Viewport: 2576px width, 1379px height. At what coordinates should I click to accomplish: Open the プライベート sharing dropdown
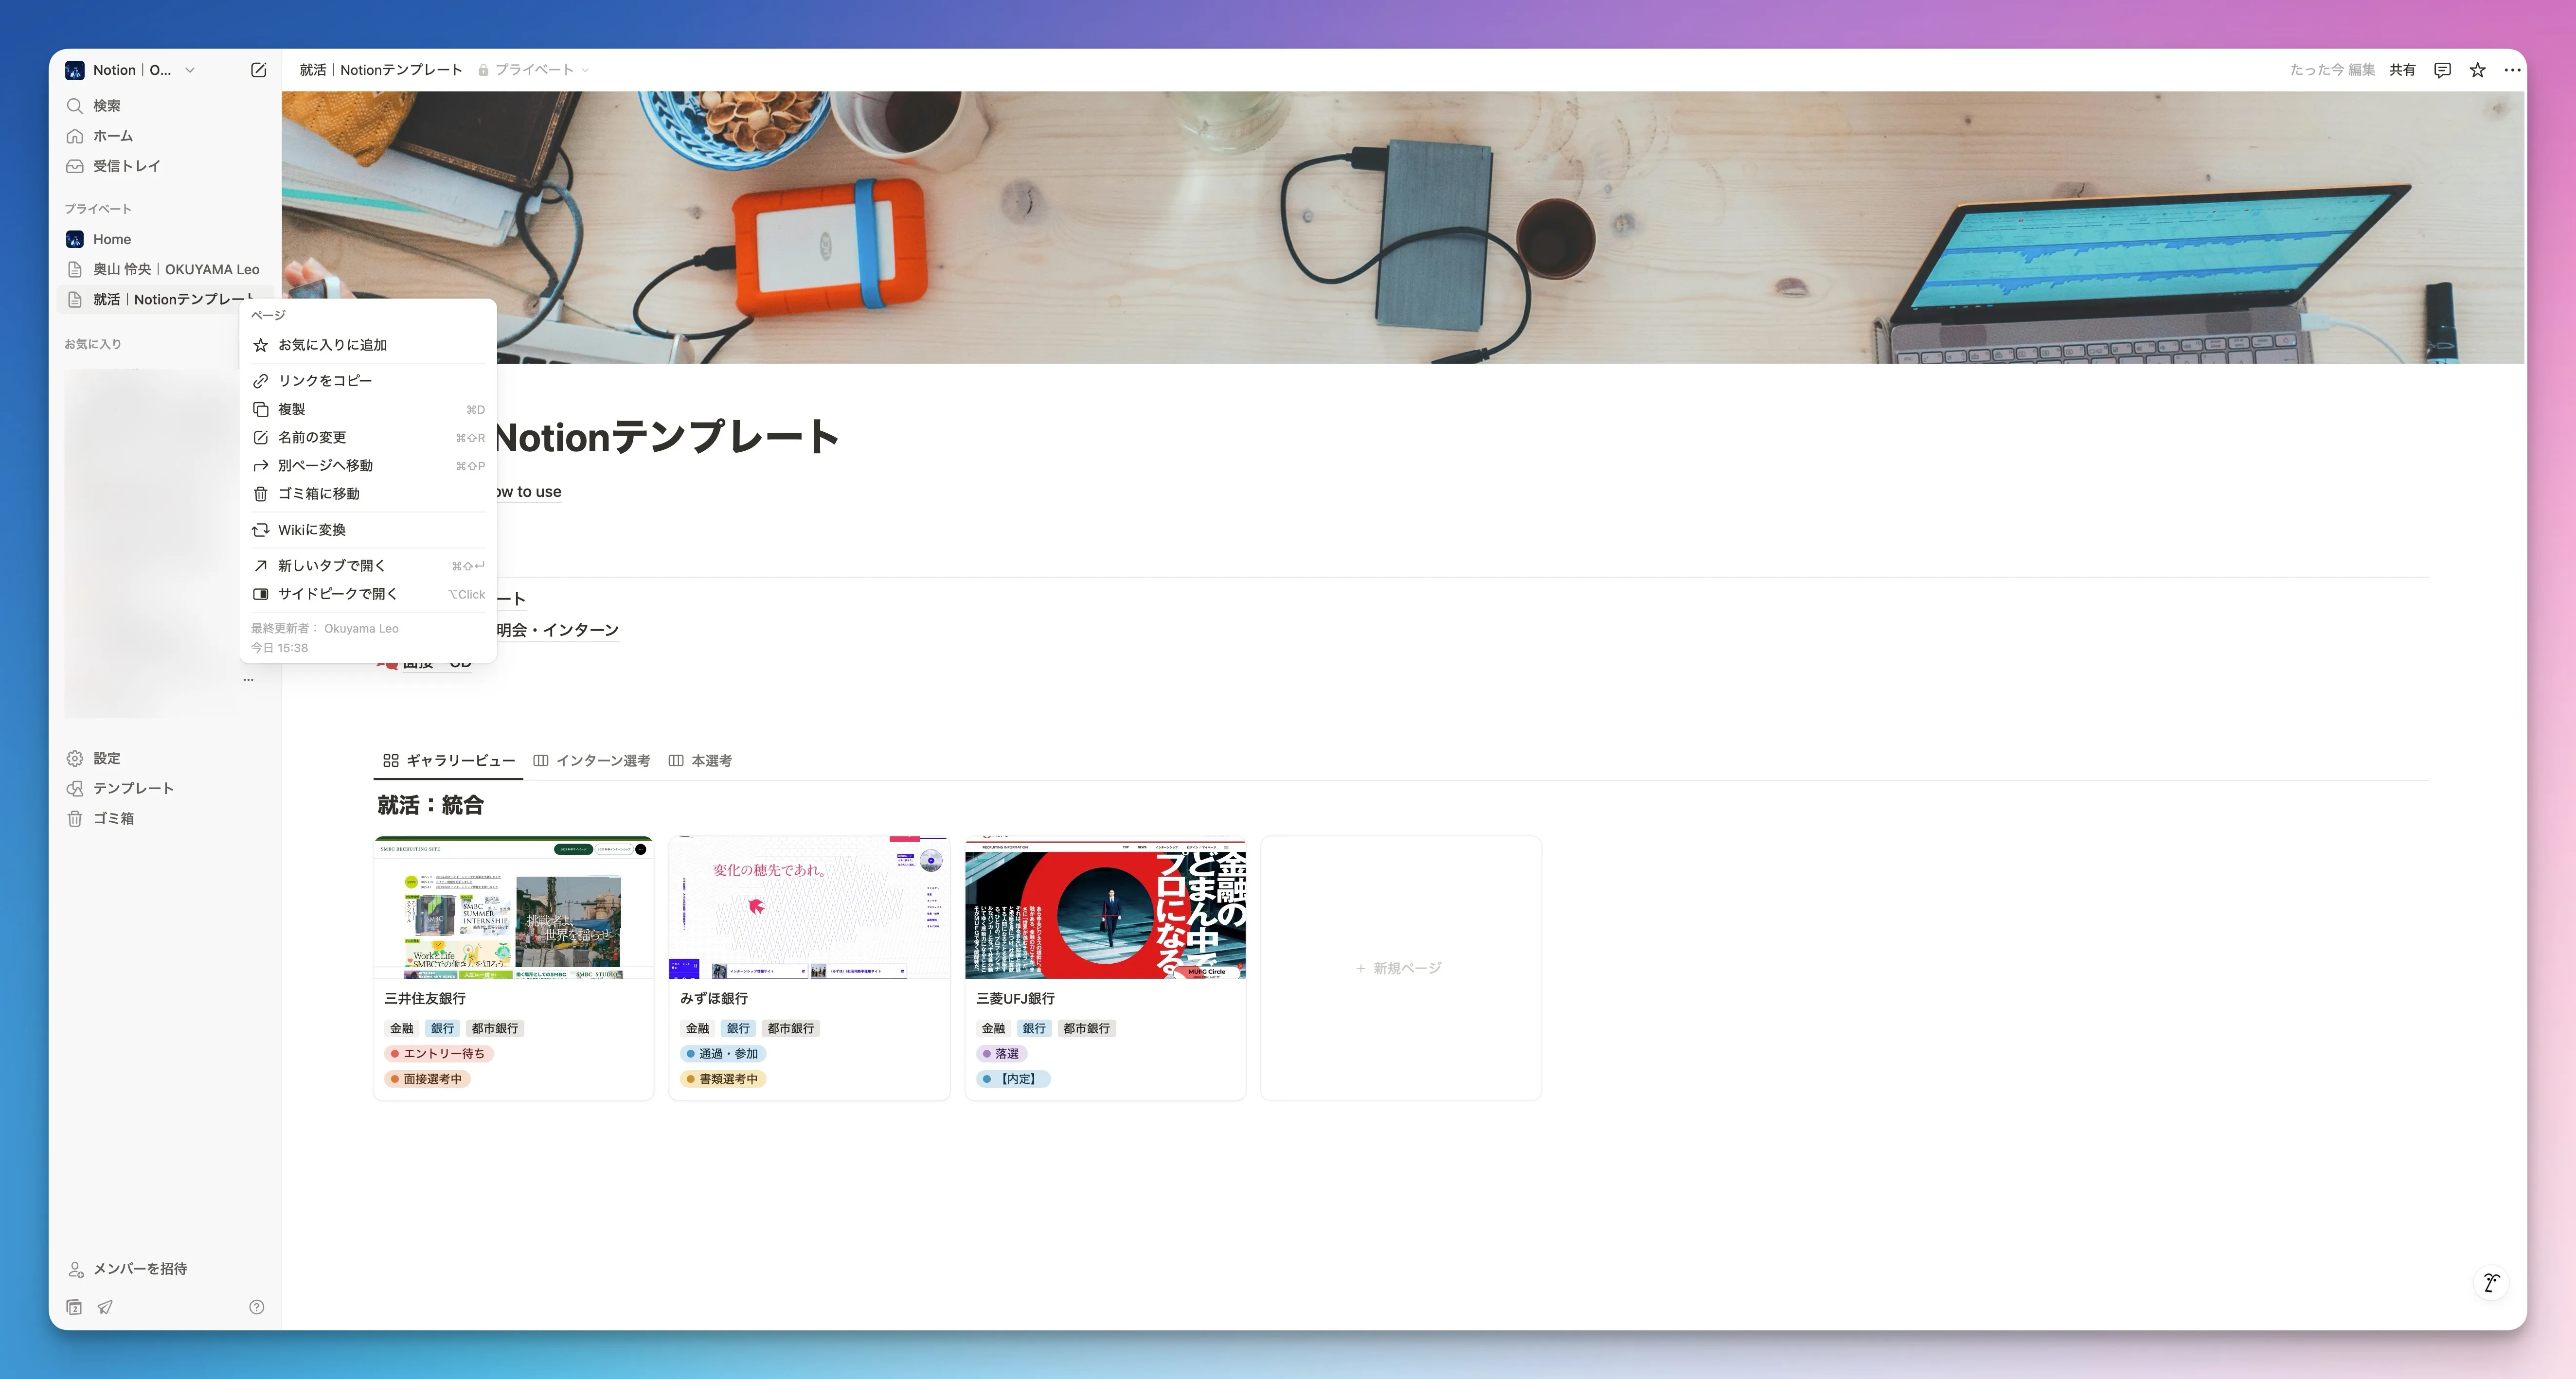534,69
